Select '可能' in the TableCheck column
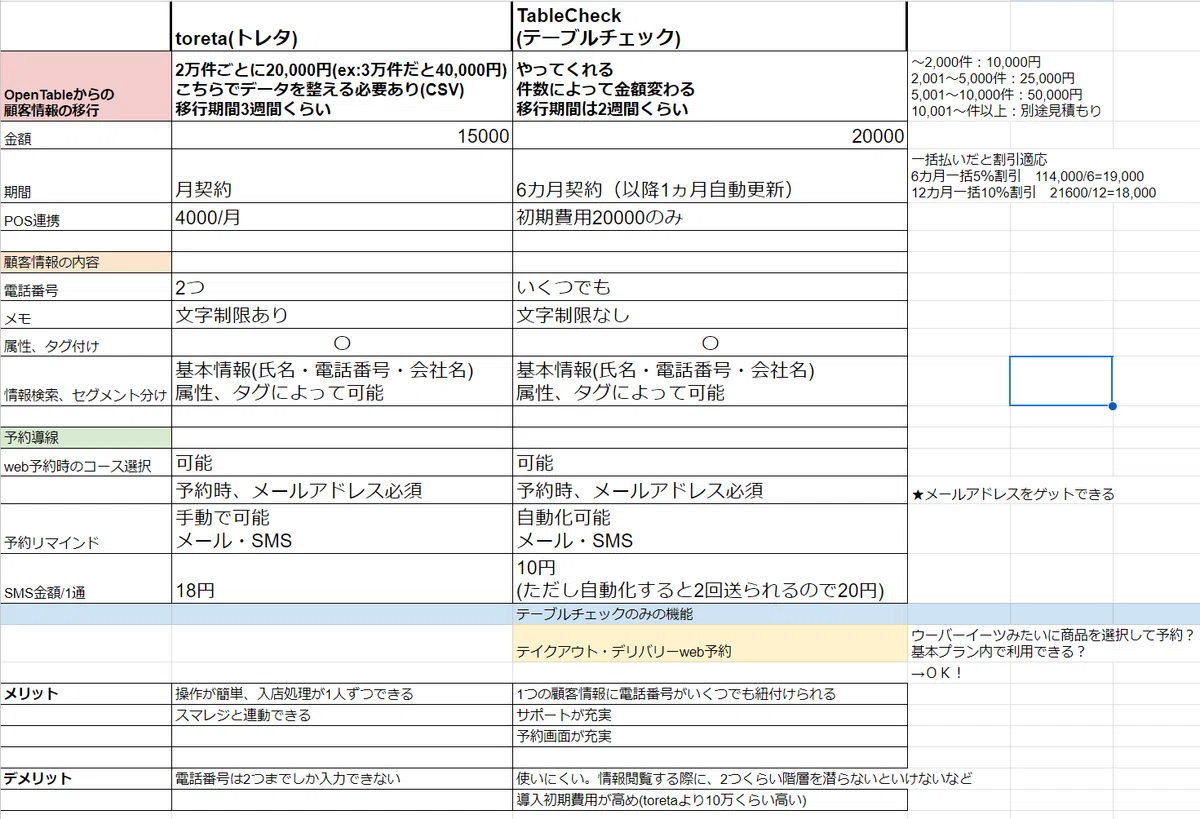Viewport: 1200px width, 819px height. pos(709,463)
